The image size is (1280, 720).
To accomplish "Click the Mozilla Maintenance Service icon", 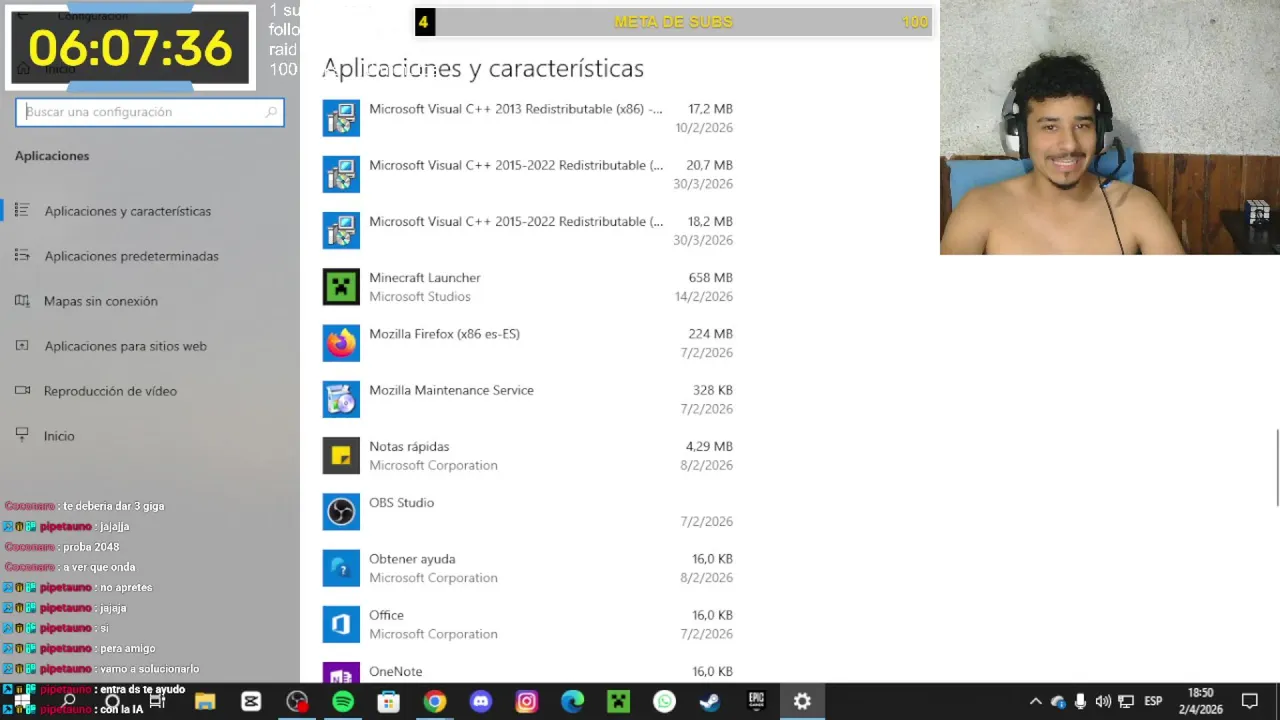I will tap(341, 399).
